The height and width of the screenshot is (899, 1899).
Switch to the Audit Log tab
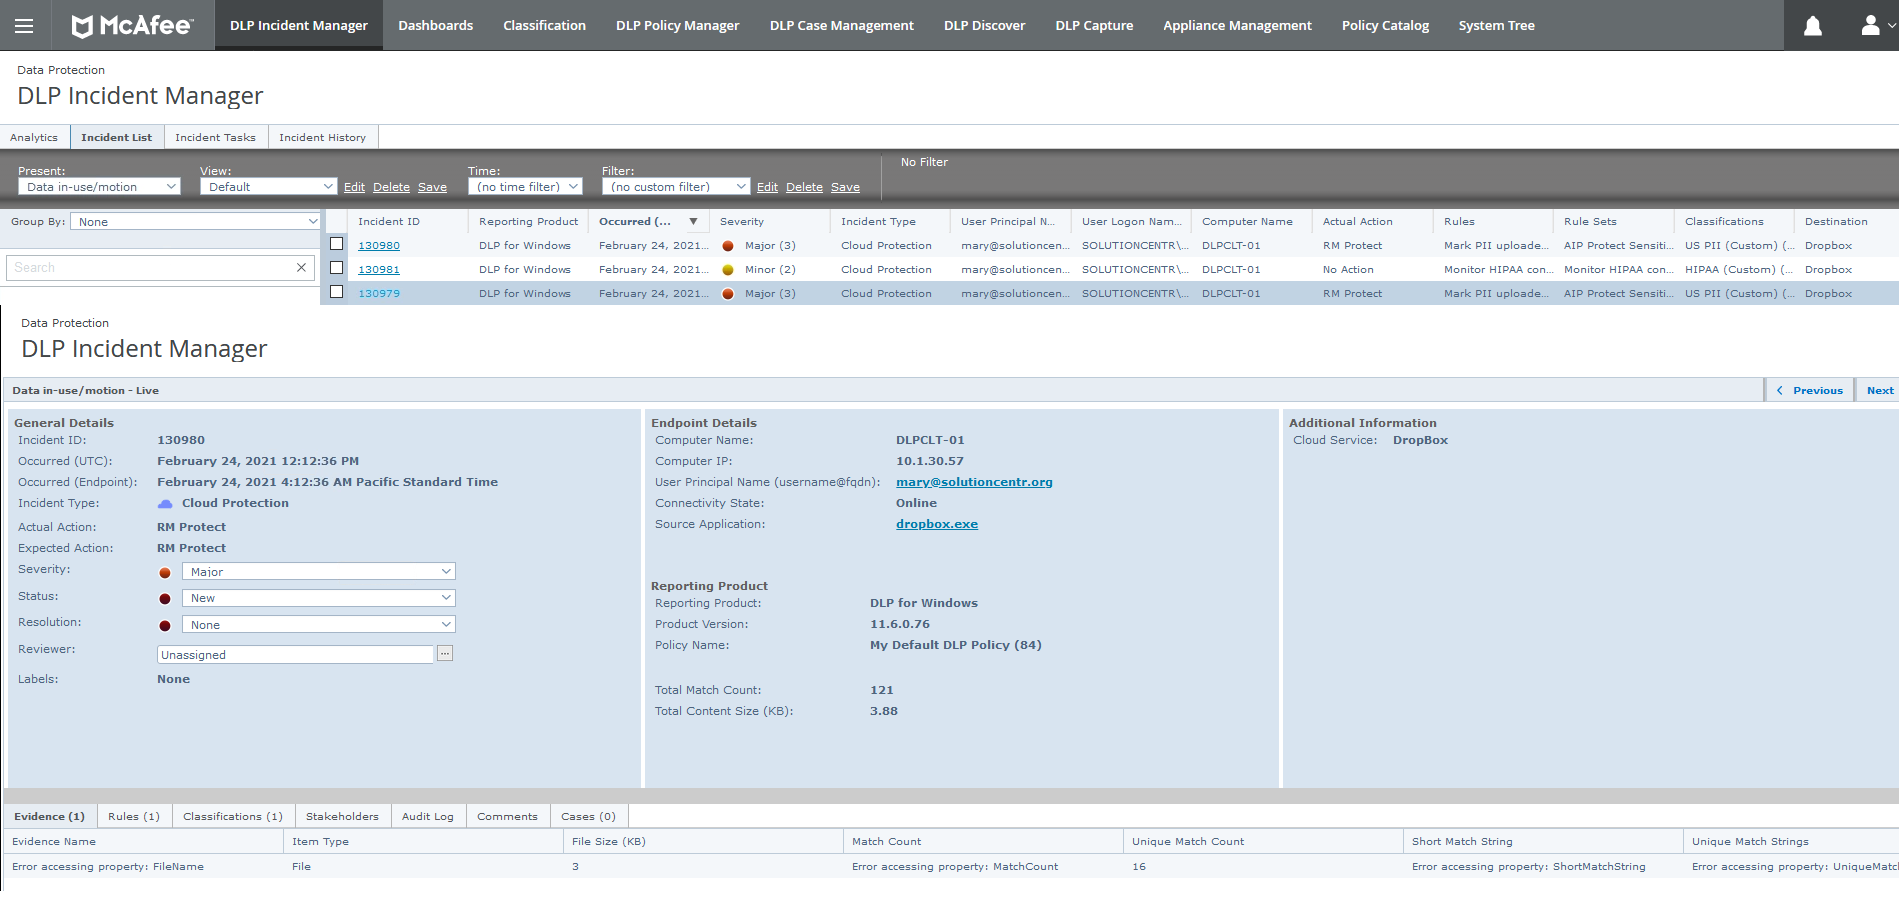point(427,817)
